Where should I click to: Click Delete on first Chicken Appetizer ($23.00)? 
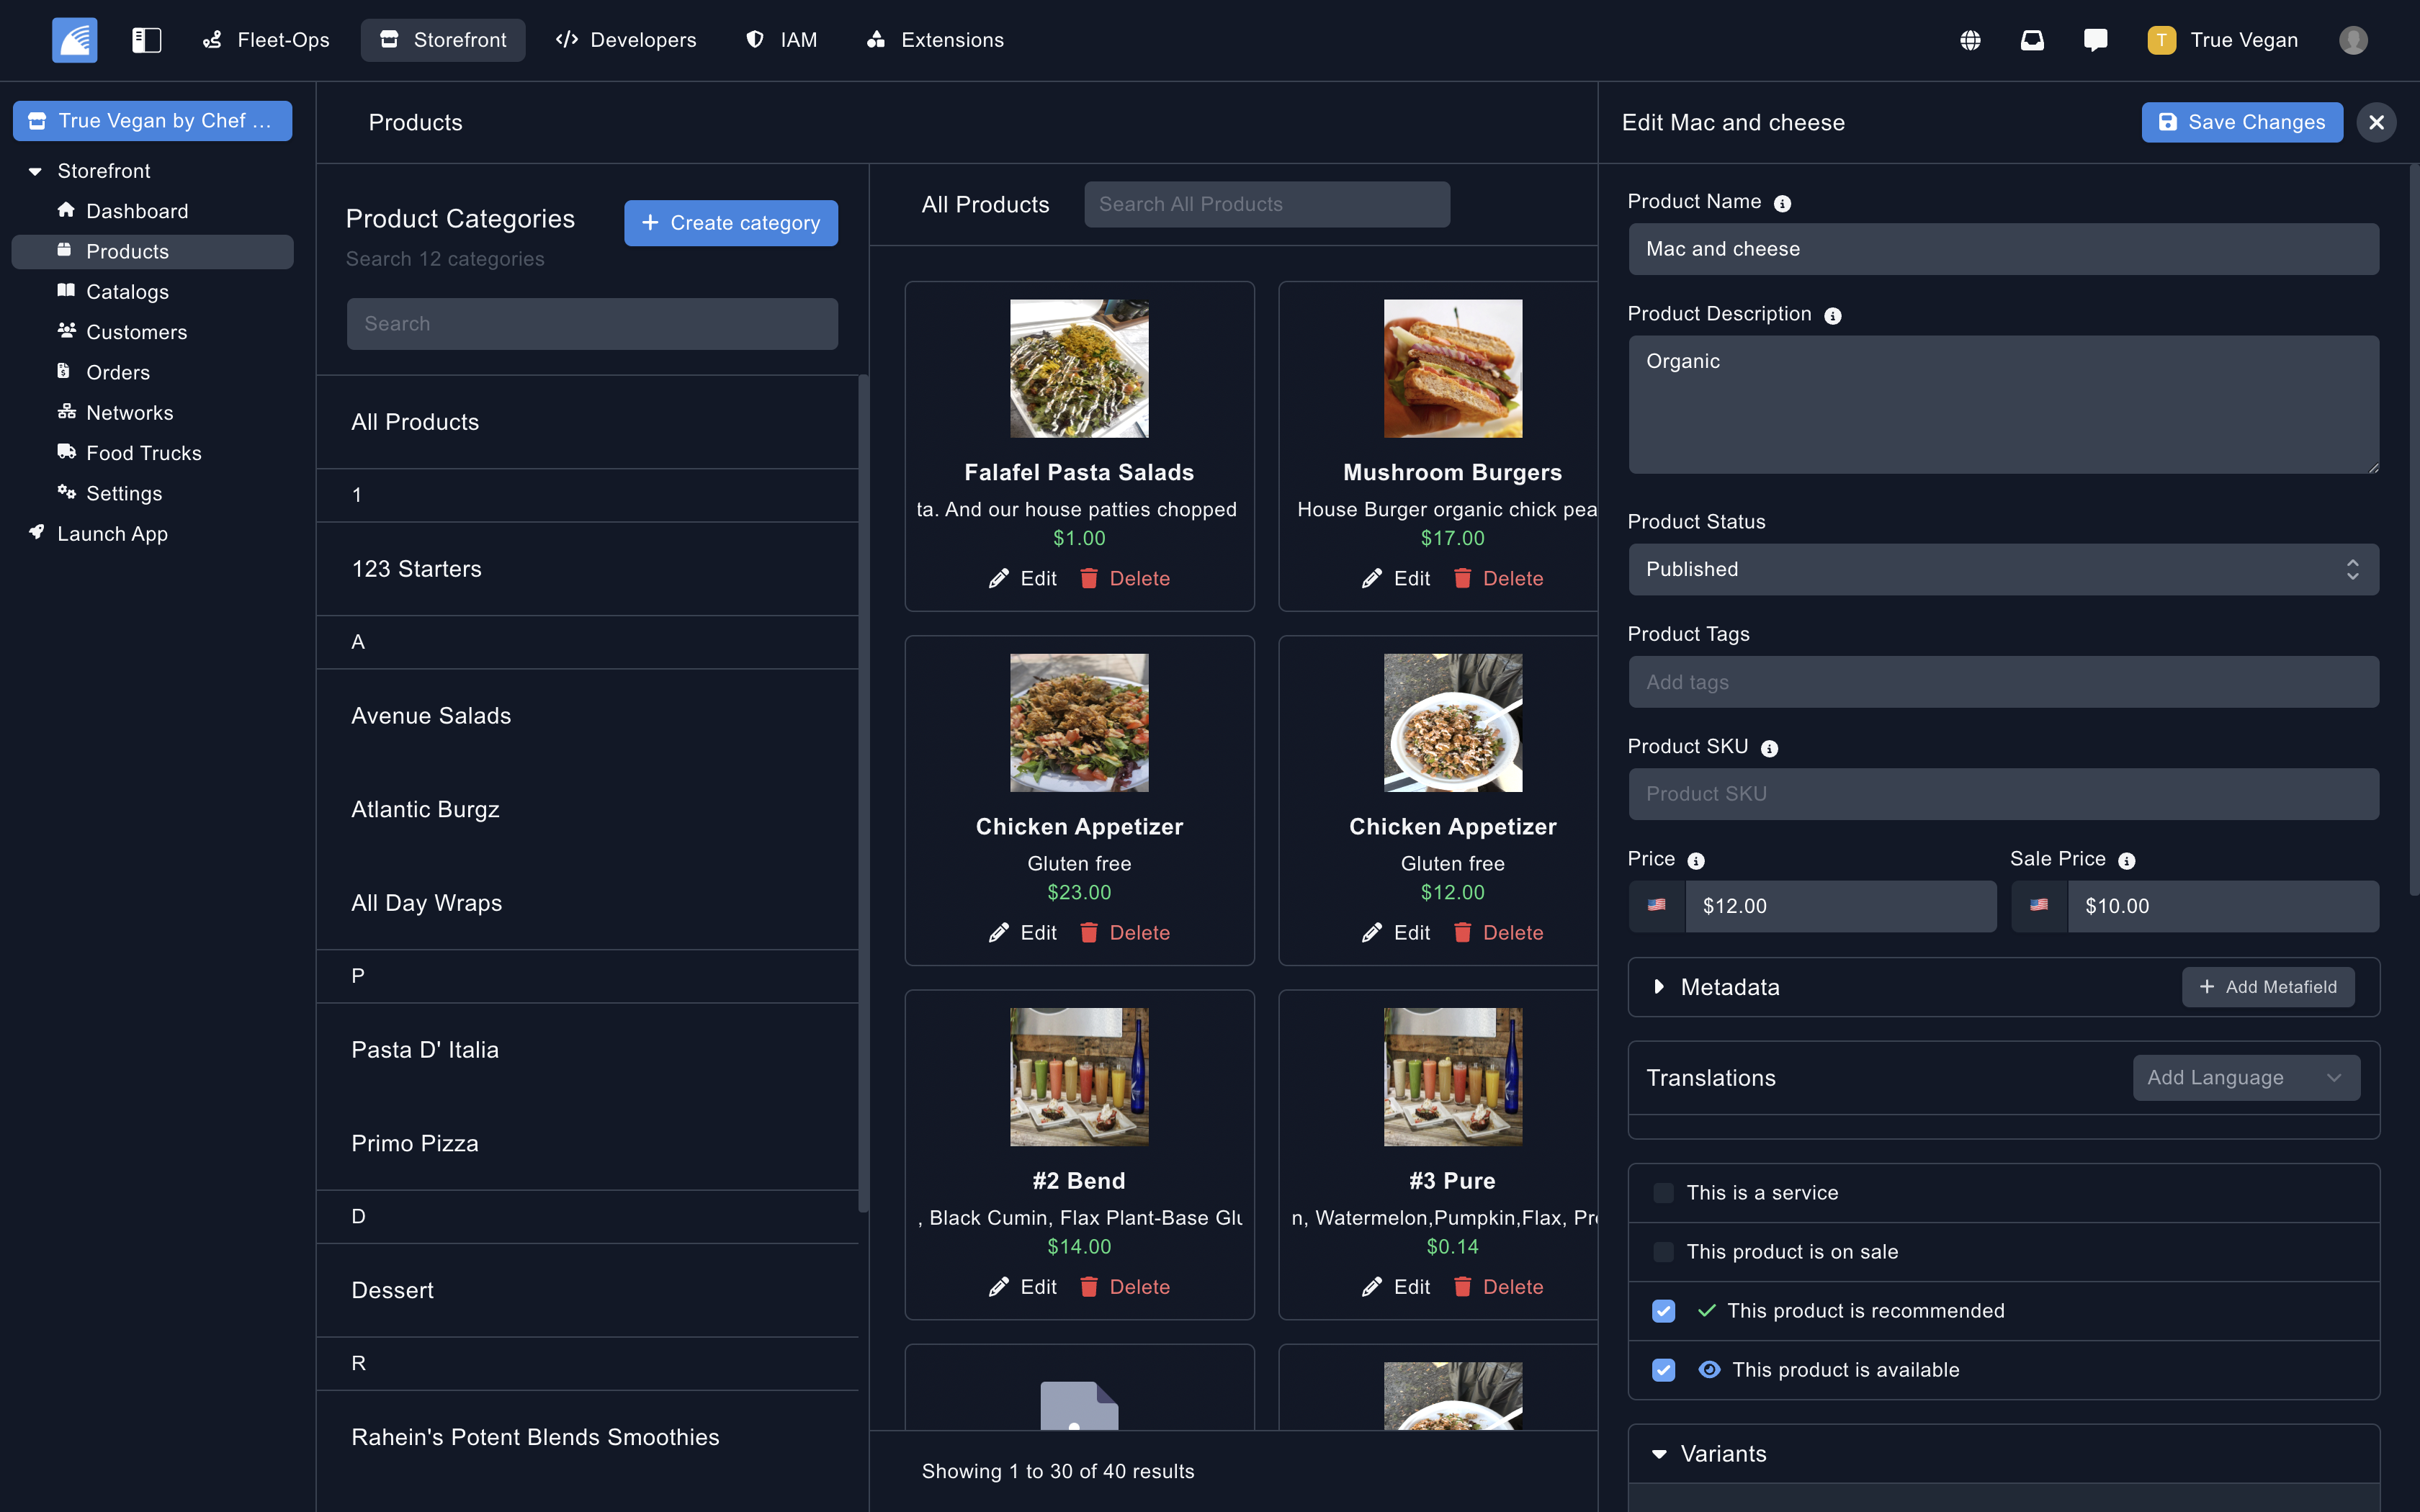click(1125, 933)
